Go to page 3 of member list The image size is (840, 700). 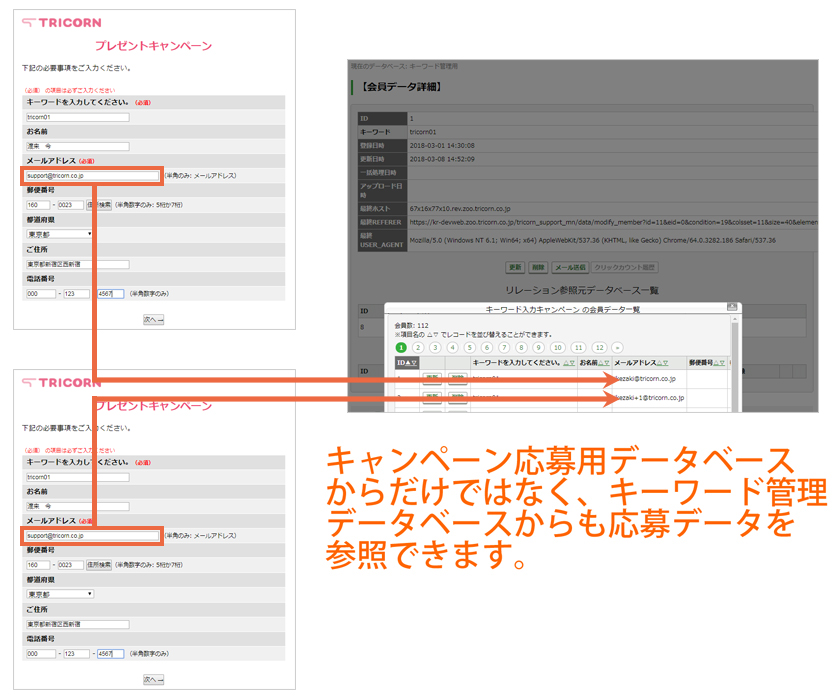tap(435, 348)
